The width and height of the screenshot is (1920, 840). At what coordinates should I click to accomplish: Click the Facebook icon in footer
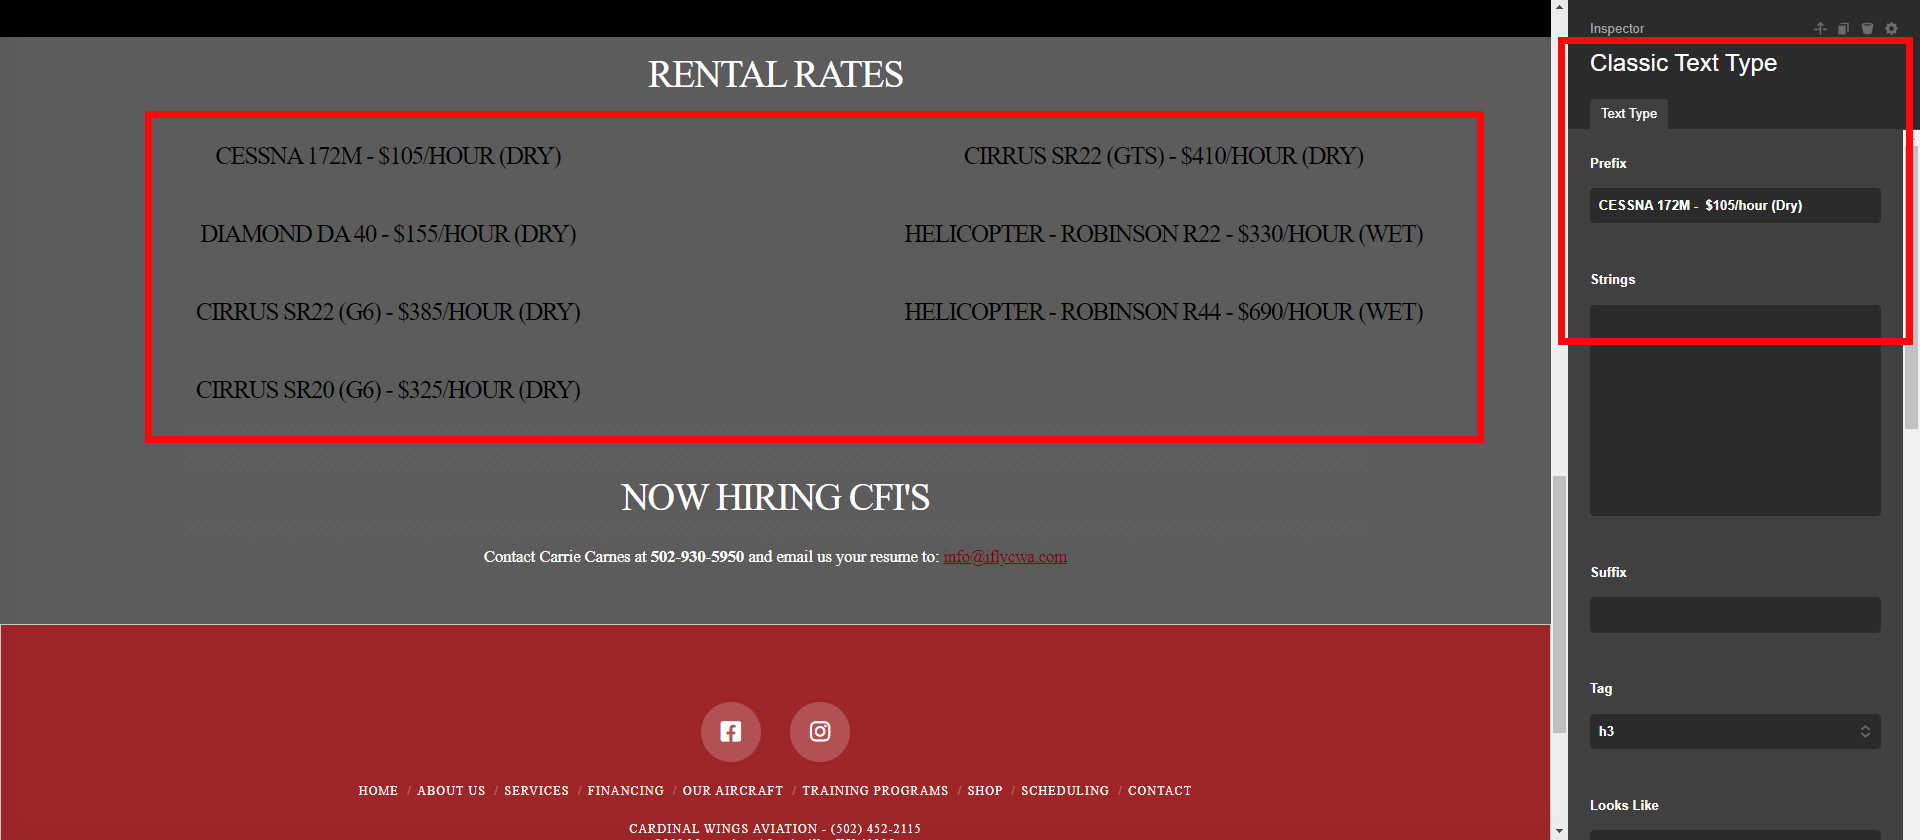click(730, 732)
